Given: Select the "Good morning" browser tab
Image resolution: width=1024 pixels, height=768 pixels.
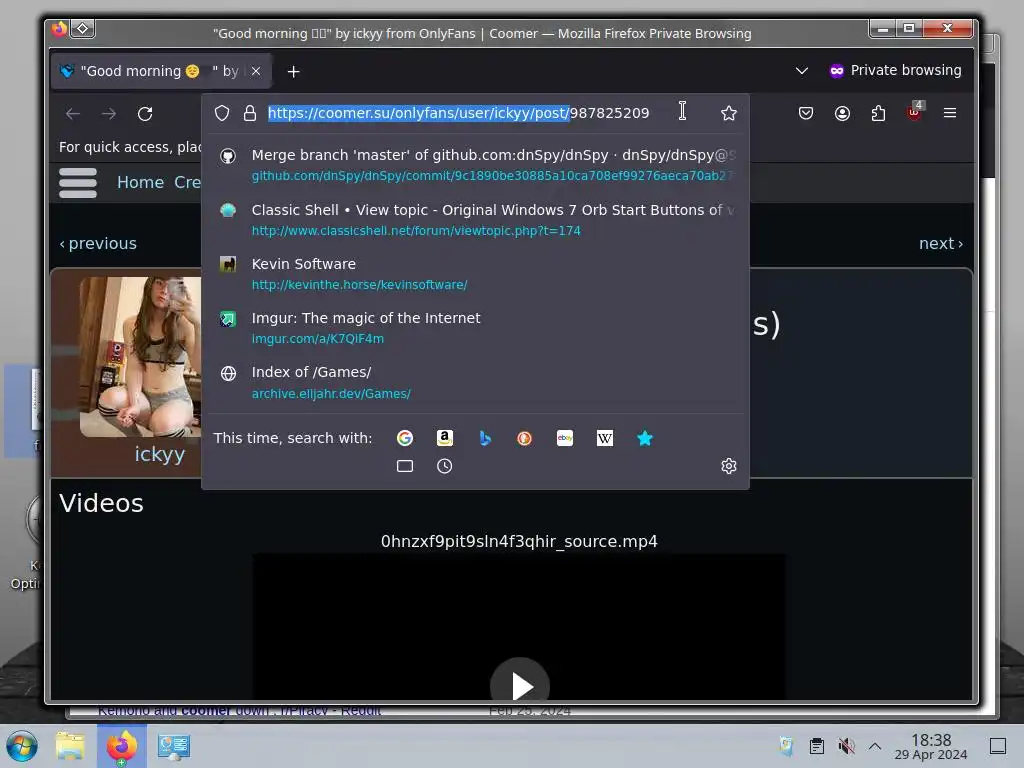Looking at the screenshot, I should (x=161, y=71).
